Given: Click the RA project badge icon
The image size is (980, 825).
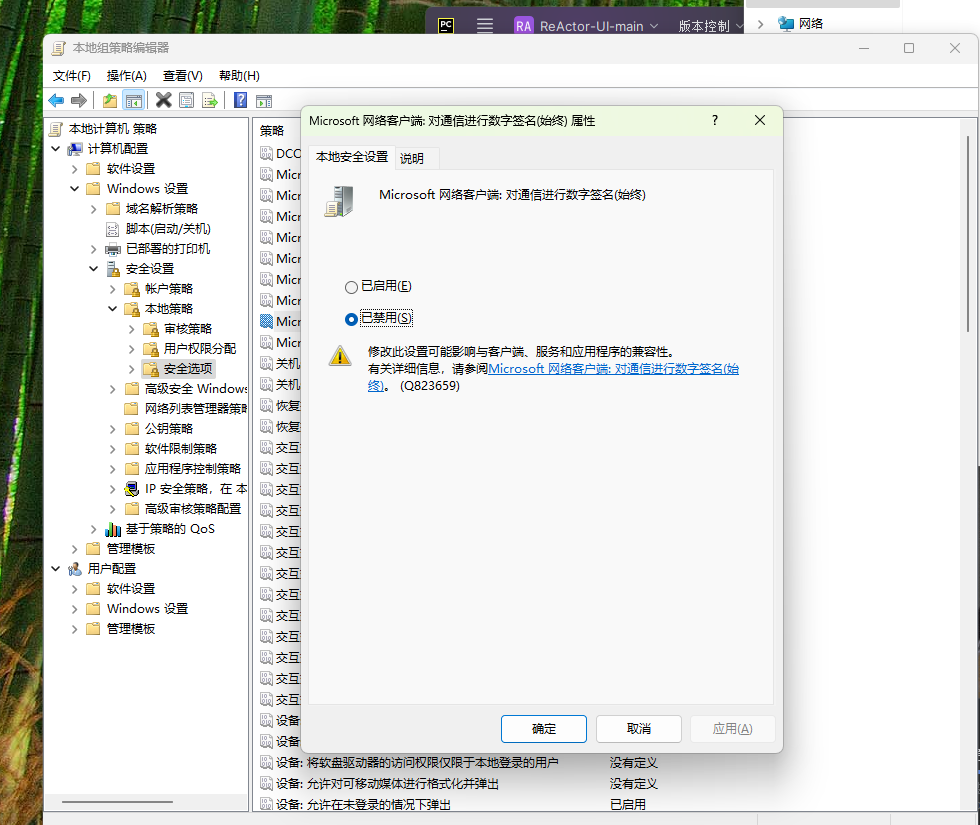Looking at the screenshot, I should click(523, 26).
